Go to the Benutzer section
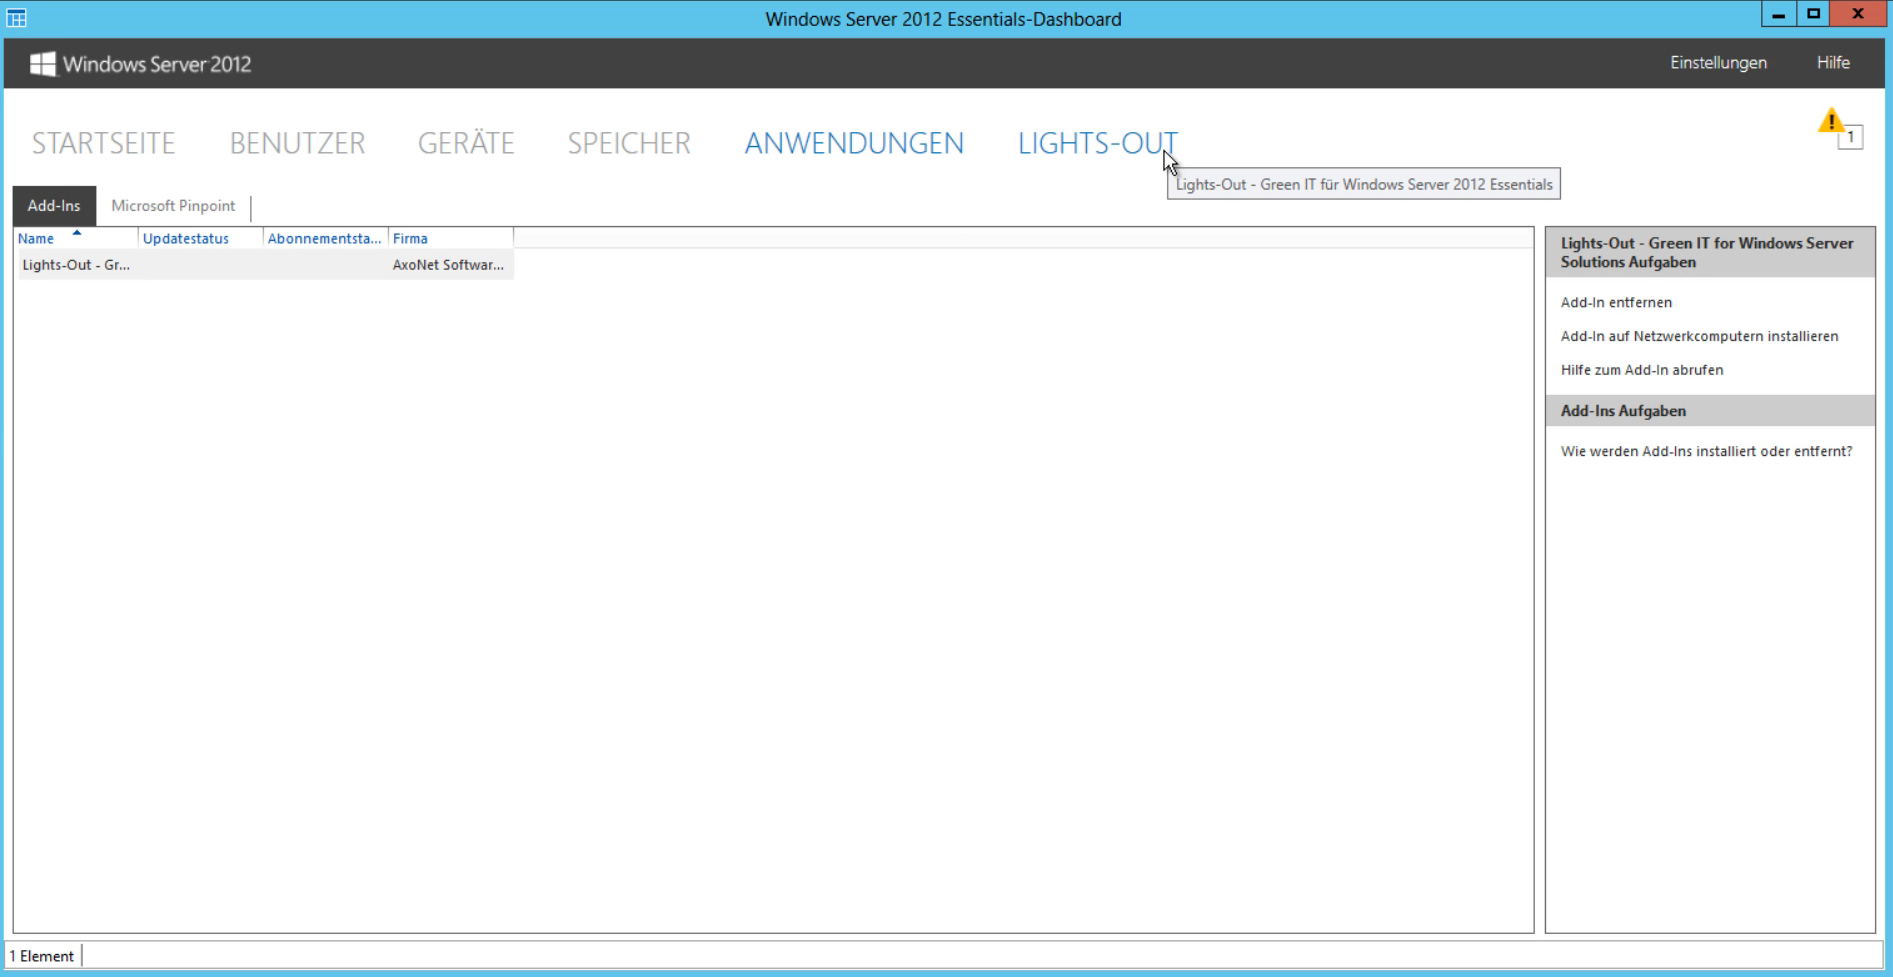The image size is (1893, 977). click(297, 143)
